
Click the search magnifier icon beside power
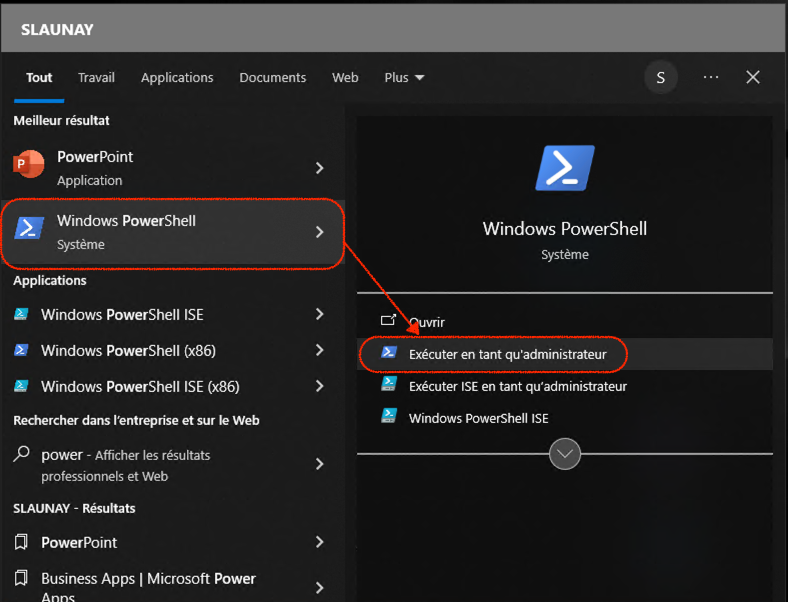(21, 455)
